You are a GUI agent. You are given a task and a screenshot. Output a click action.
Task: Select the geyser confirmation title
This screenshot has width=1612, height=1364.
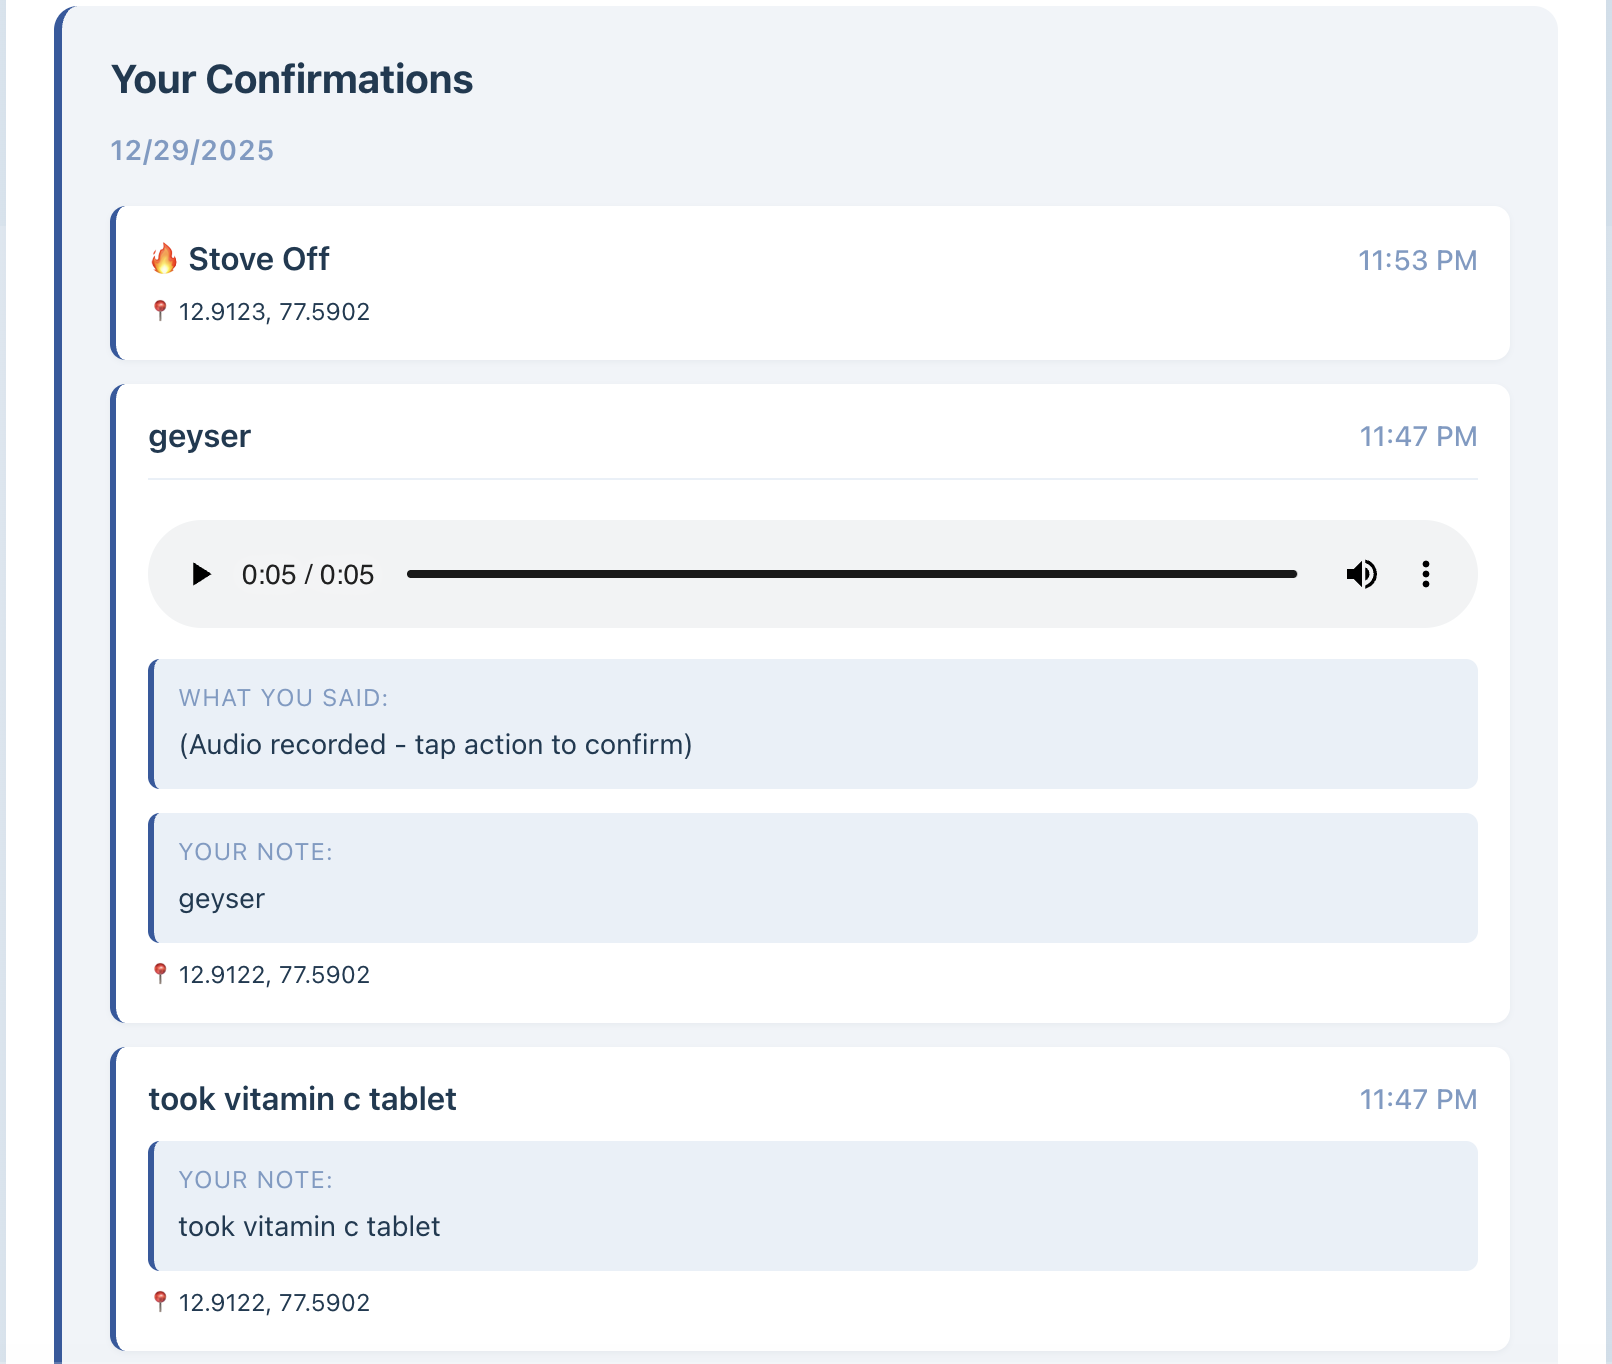click(200, 436)
